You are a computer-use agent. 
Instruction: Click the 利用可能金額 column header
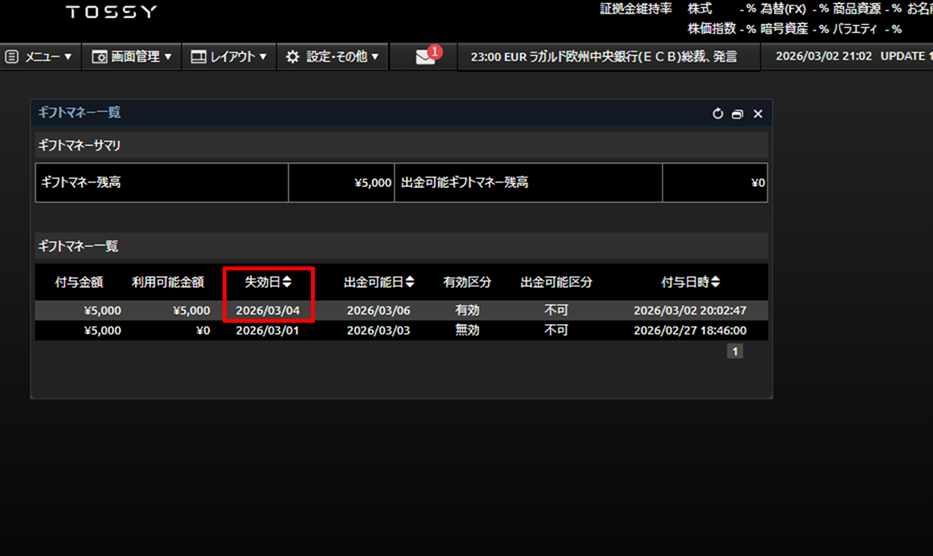(168, 282)
